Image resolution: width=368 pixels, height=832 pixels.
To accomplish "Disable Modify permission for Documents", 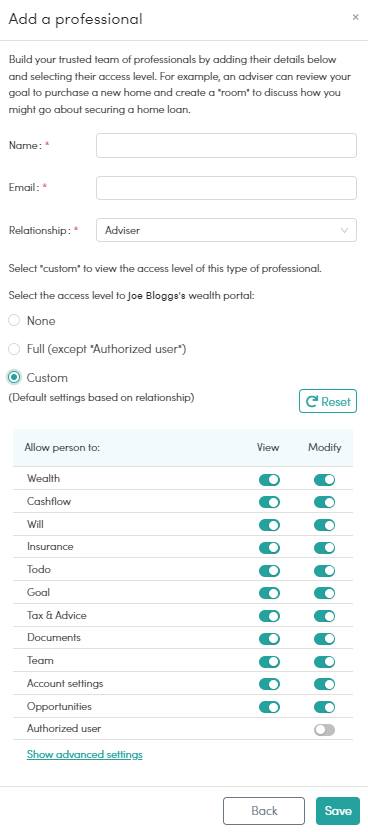I will [x=325, y=639].
